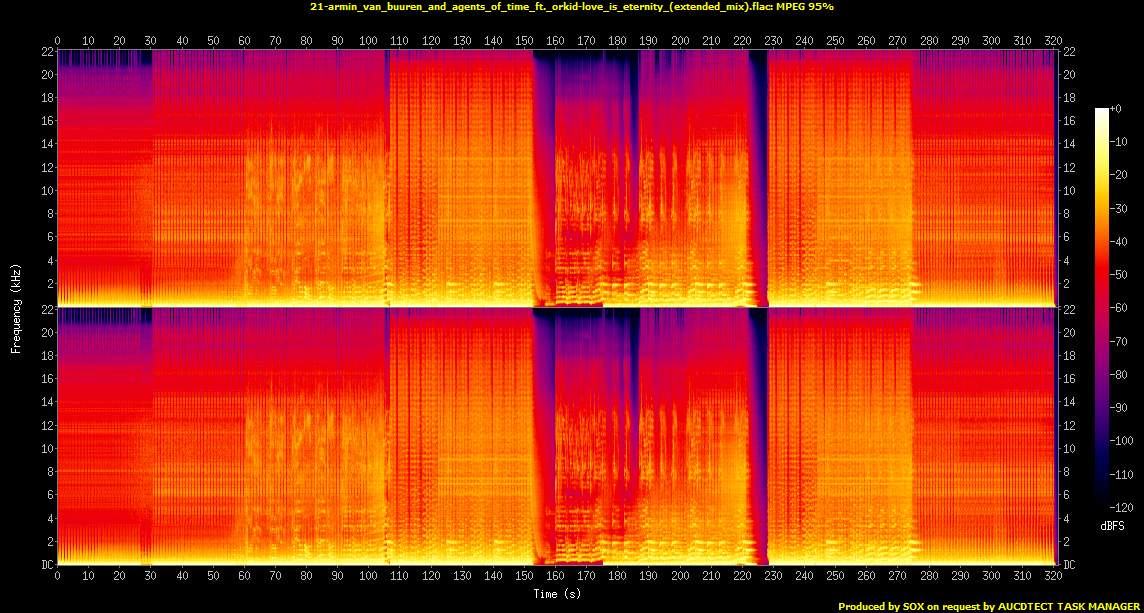Click the '160' tick on the top time axis
The height and width of the screenshot is (613, 1144).
556,39
